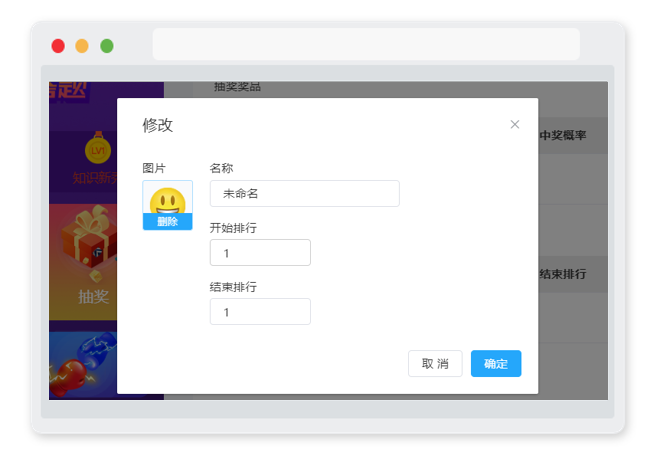Click the 知识新 level text
Viewport: 660px width, 460px height.
click(x=95, y=178)
